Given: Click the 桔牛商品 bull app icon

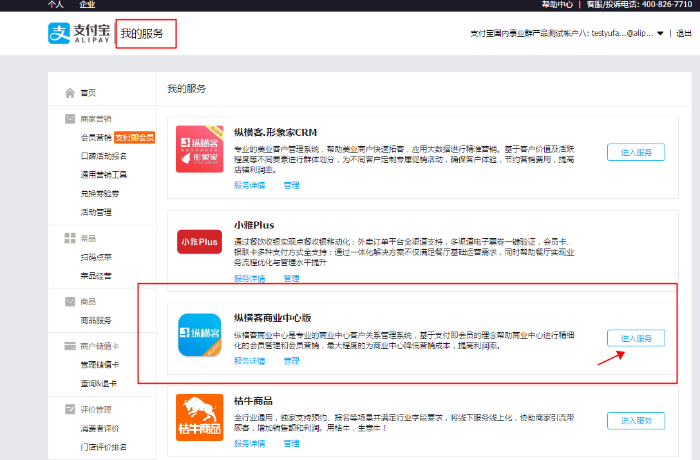Looking at the screenshot, I should coord(200,418).
